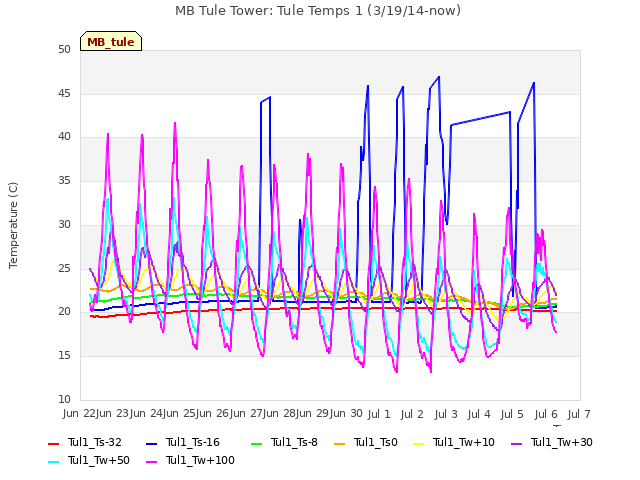Click the Jun 25 x-axis tick label
This screenshot has height=480, width=640.
coord(180,414)
